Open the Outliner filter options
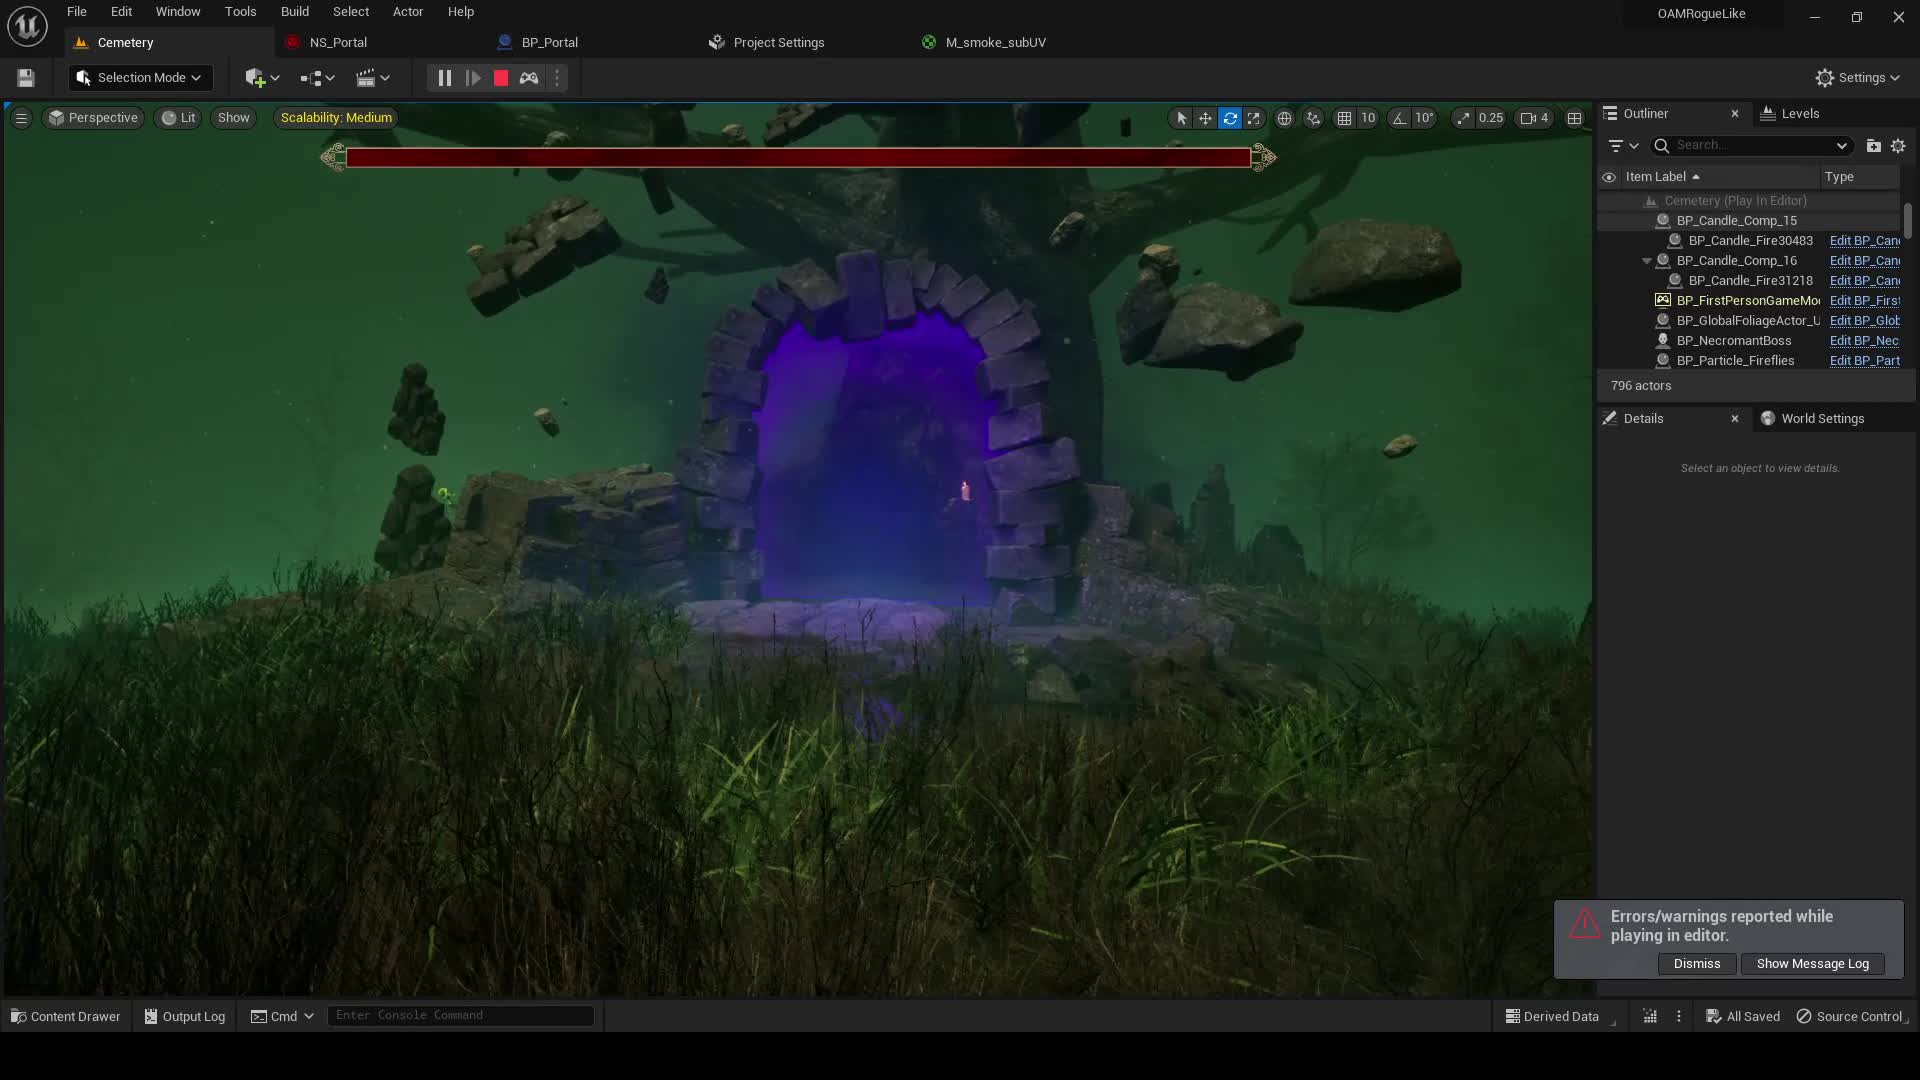Viewport: 1920px width, 1080px height. click(x=1623, y=146)
